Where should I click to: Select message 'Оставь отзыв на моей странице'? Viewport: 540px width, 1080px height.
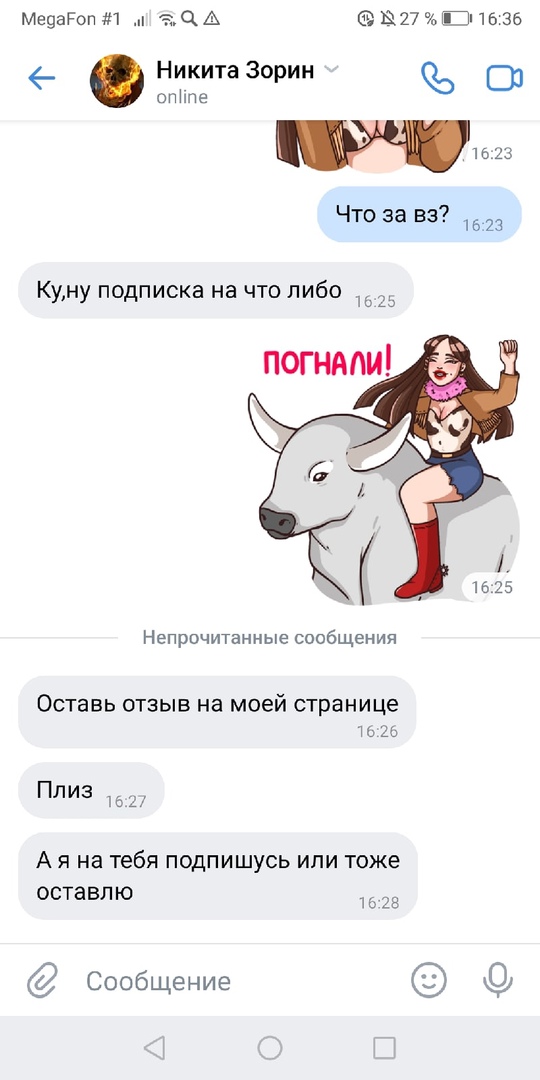tap(217, 712)
